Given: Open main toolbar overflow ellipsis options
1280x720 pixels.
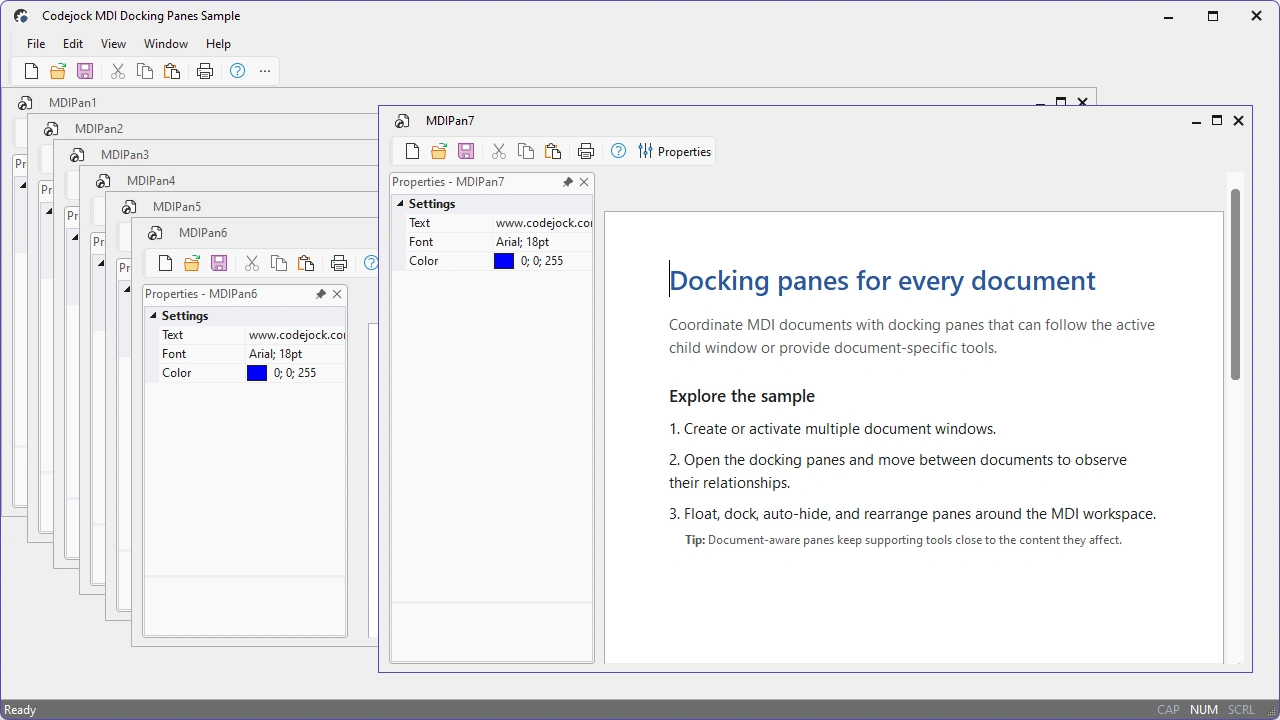Looking at the screenshot, I should coord(265,71).
